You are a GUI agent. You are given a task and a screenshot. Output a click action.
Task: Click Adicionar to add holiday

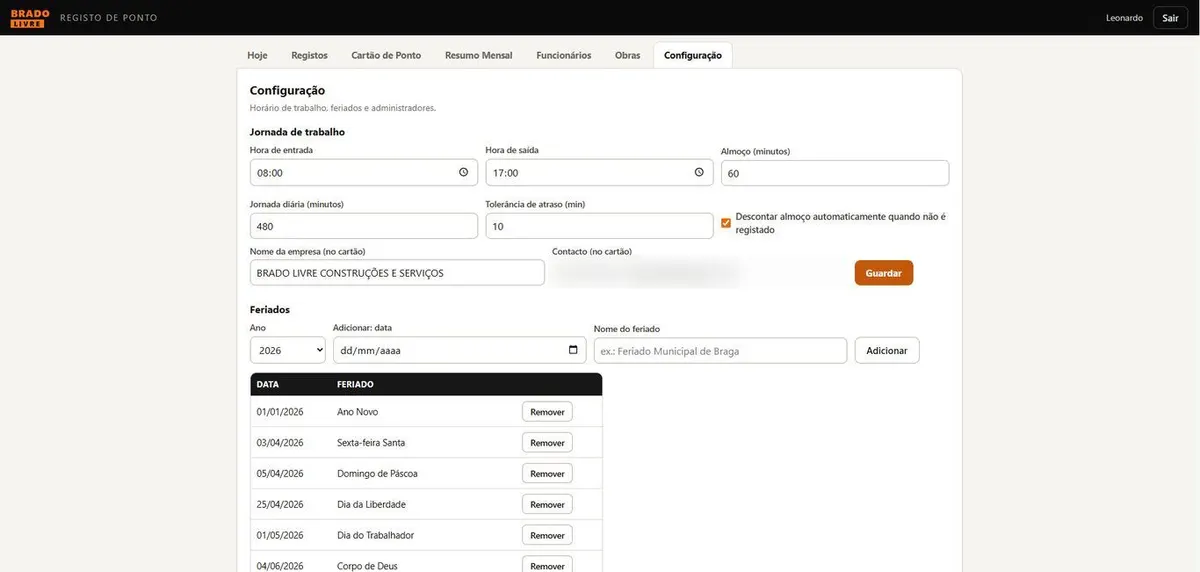point(887,350)
